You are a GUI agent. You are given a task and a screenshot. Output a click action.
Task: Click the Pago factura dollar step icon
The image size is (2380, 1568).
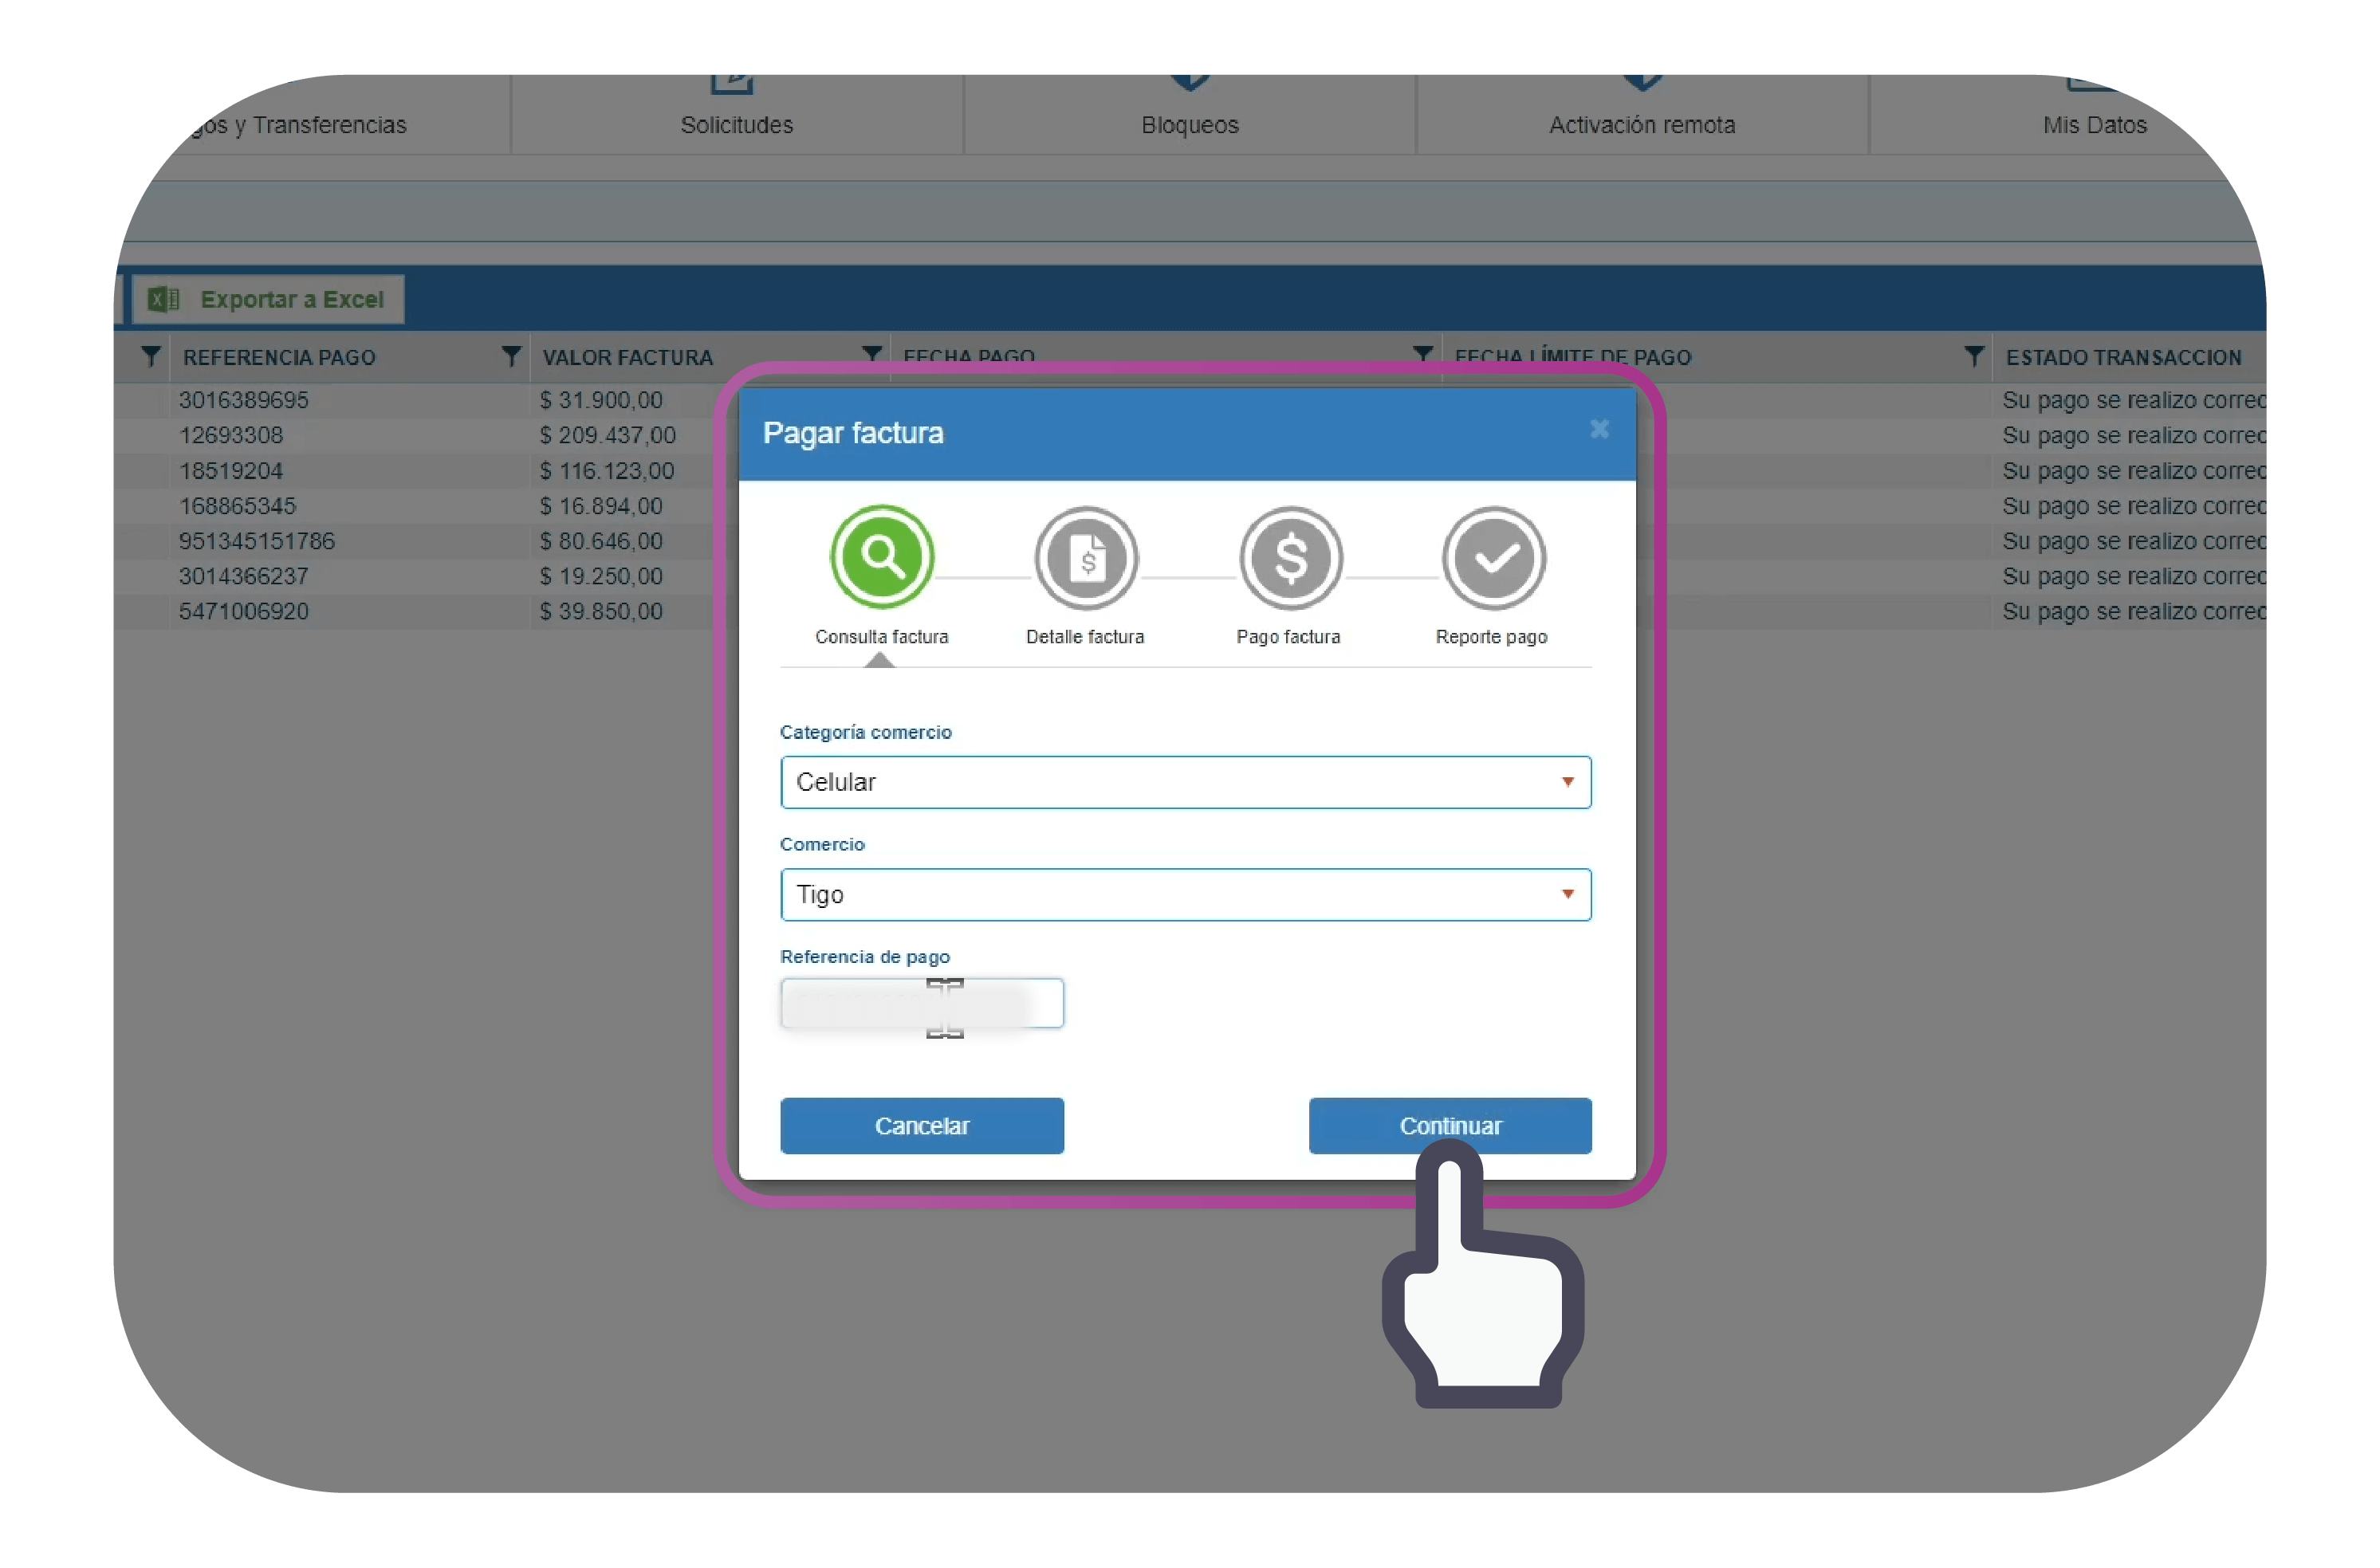1290,558
